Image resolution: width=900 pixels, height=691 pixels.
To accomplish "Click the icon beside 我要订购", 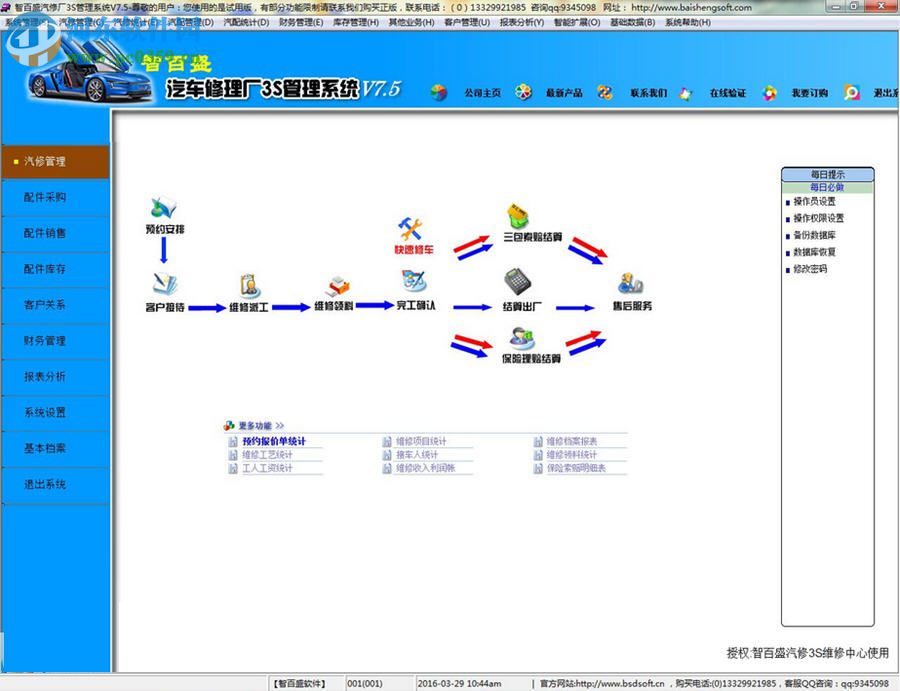I will [769, 92].
